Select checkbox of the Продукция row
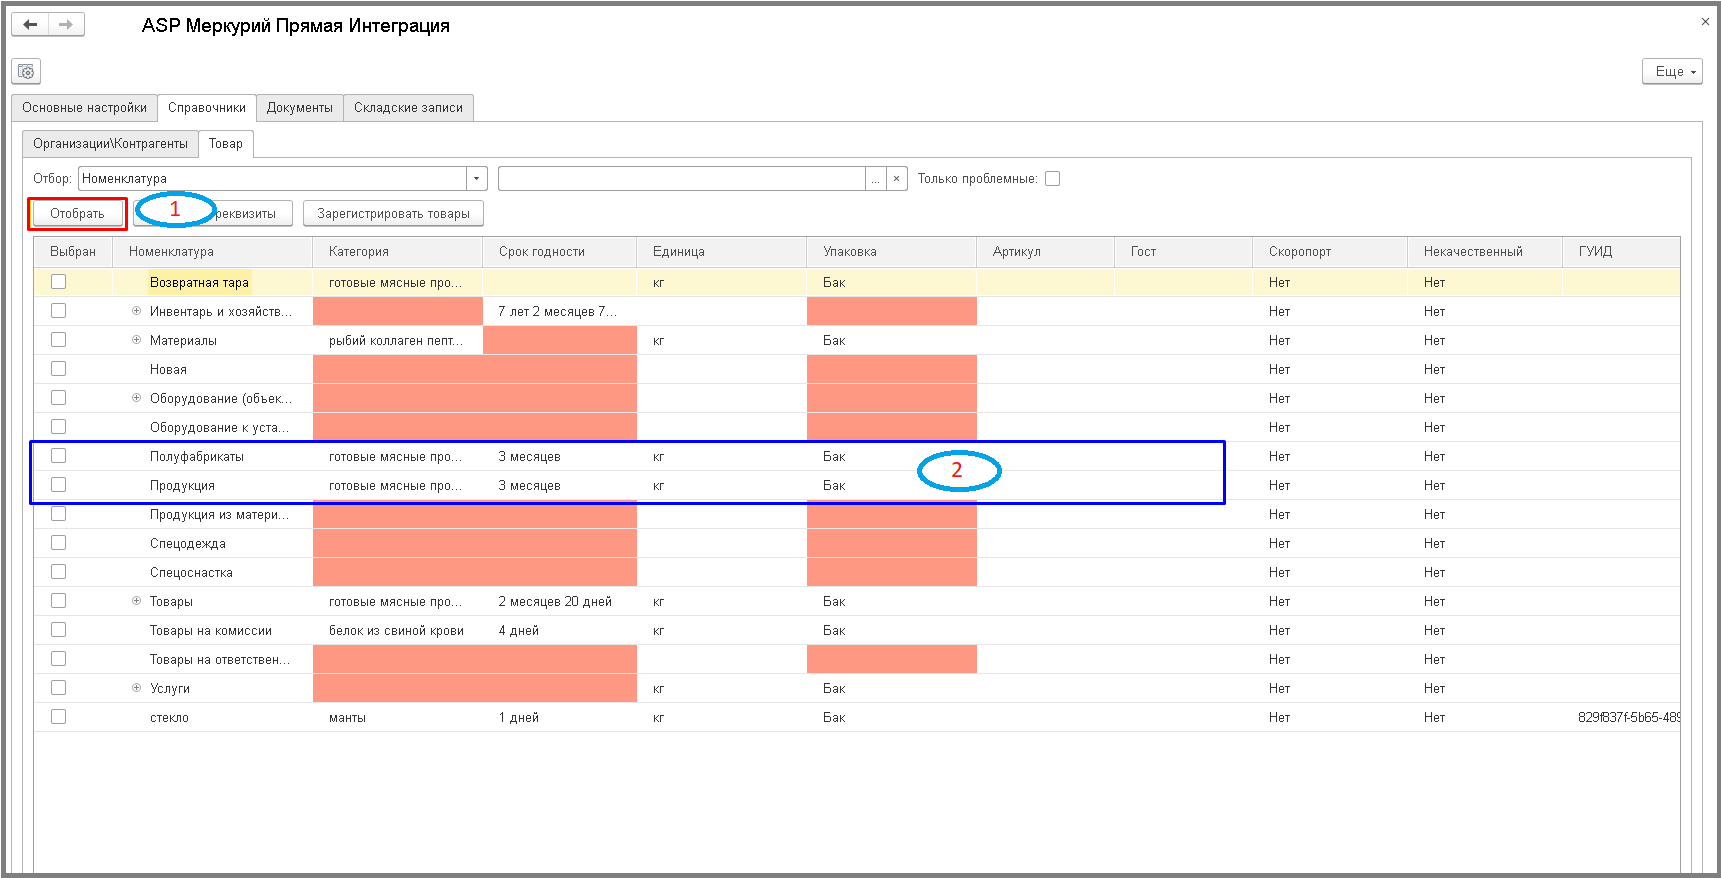The height and width of the screenshot is (878, 1721). [59, 485]
